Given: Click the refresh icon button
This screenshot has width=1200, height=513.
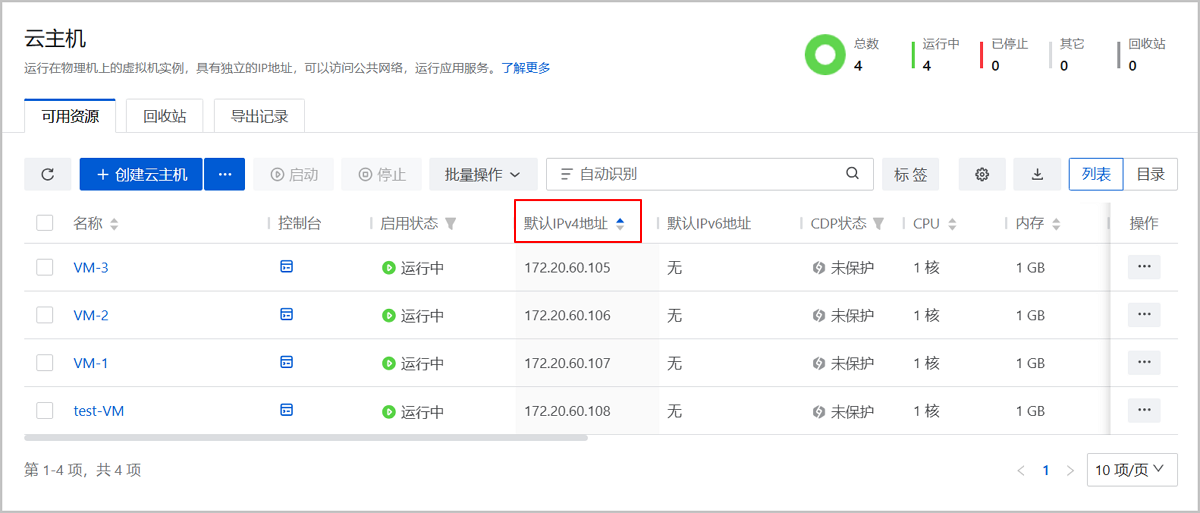Looking at the screenshot, I should (x=48, y=174).
